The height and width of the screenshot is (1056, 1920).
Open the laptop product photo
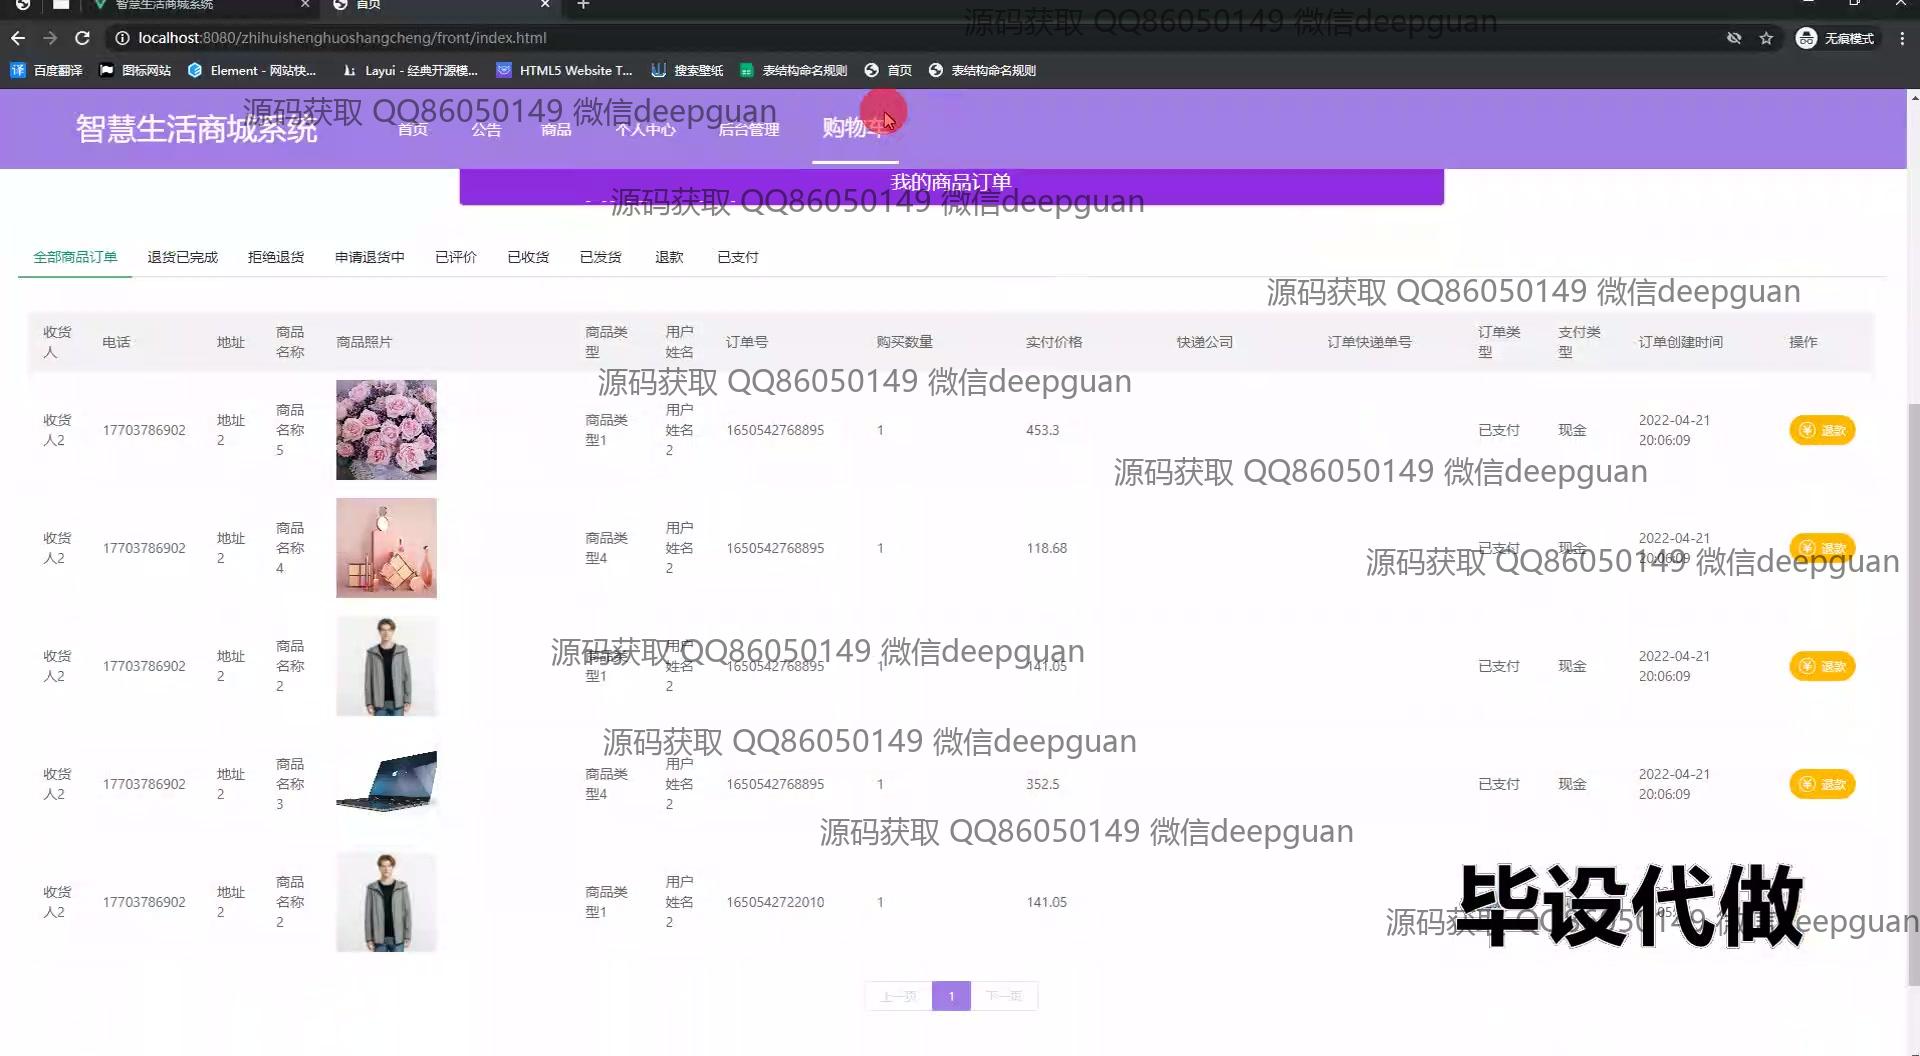point(386,784)
